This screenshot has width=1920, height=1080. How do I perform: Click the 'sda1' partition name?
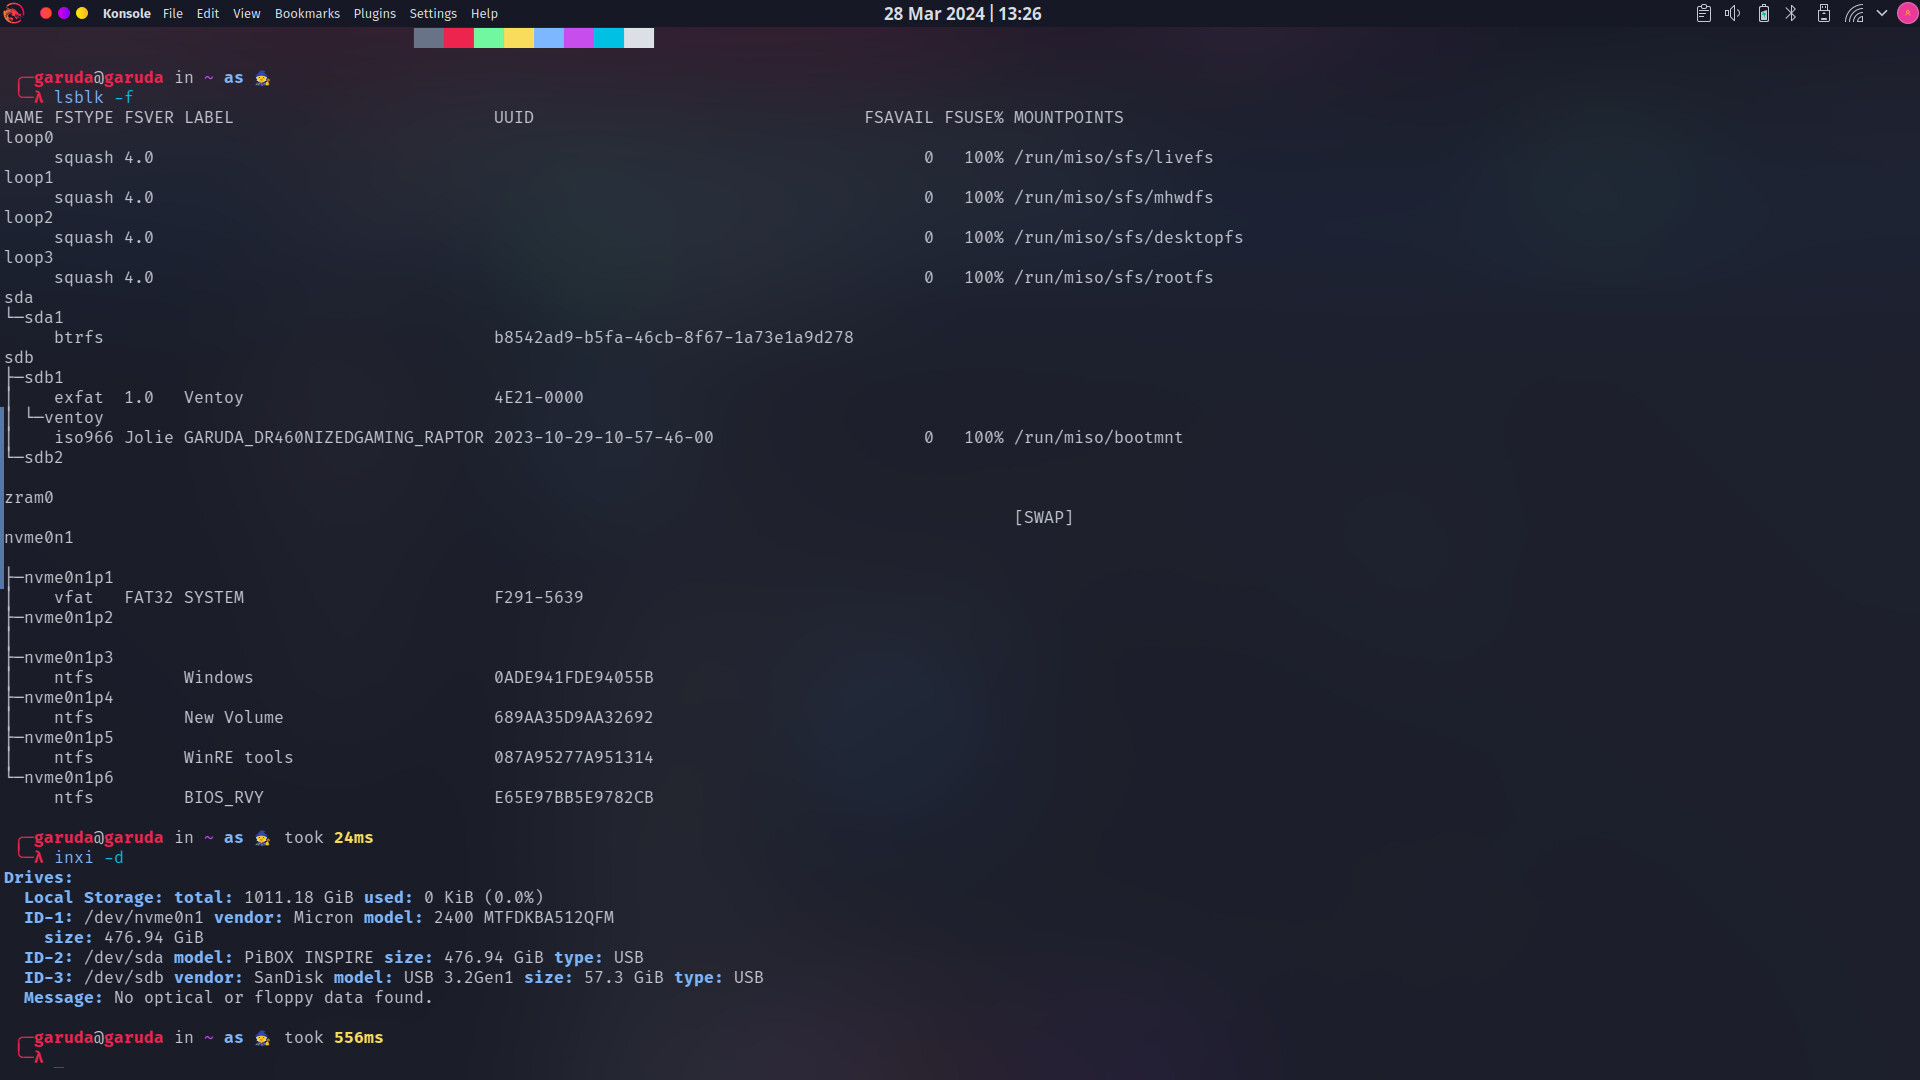pos(43,317)
